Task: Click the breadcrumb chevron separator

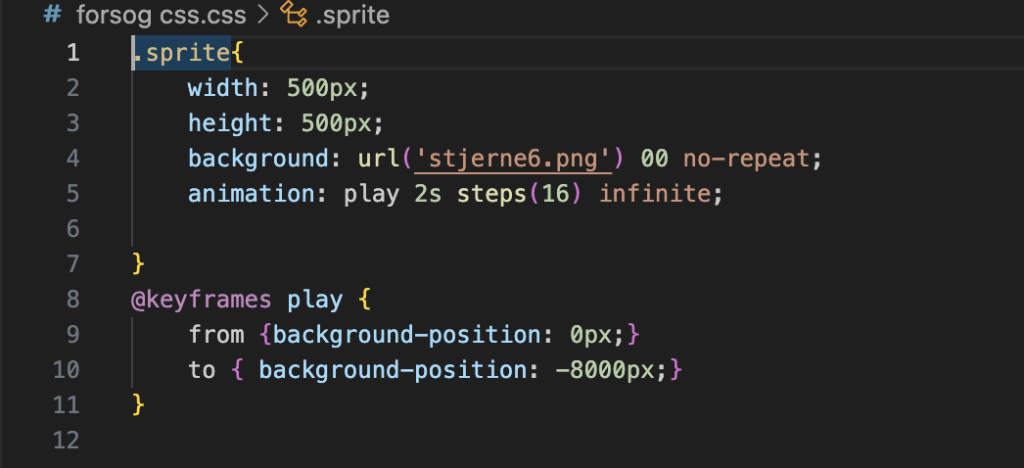Action: [x=260, y=16]
